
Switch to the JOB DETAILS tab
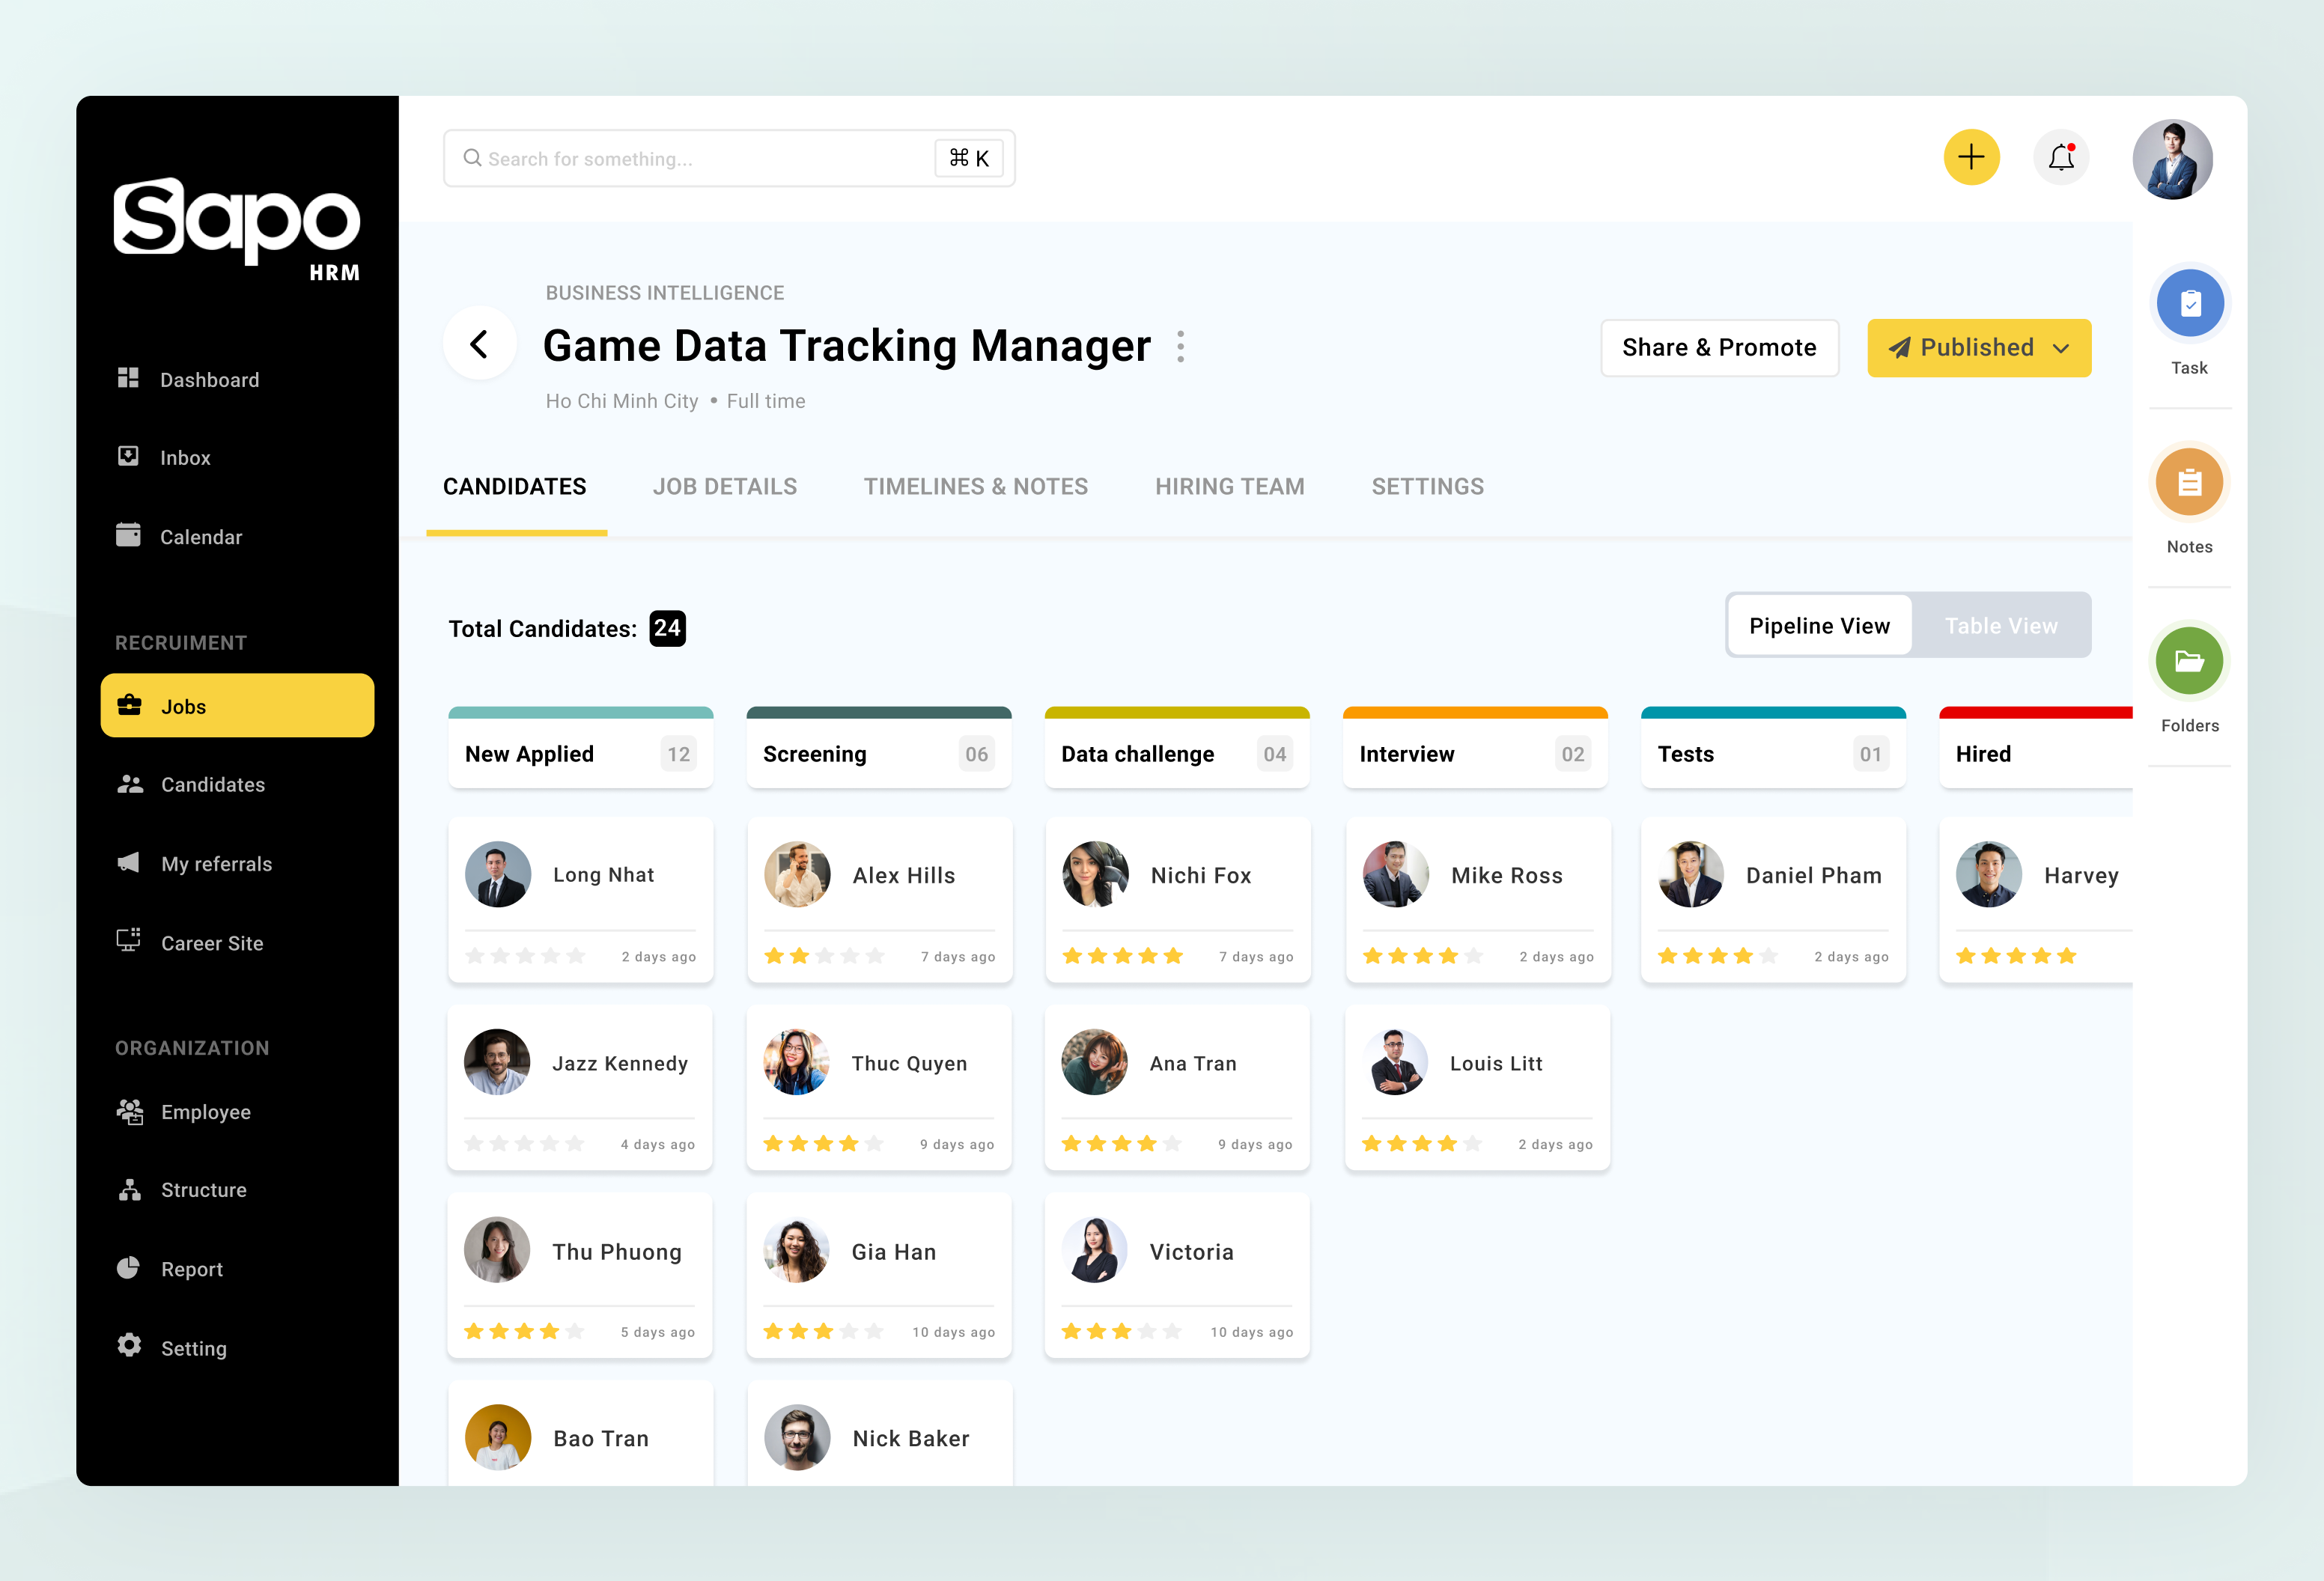coord(725,487)
